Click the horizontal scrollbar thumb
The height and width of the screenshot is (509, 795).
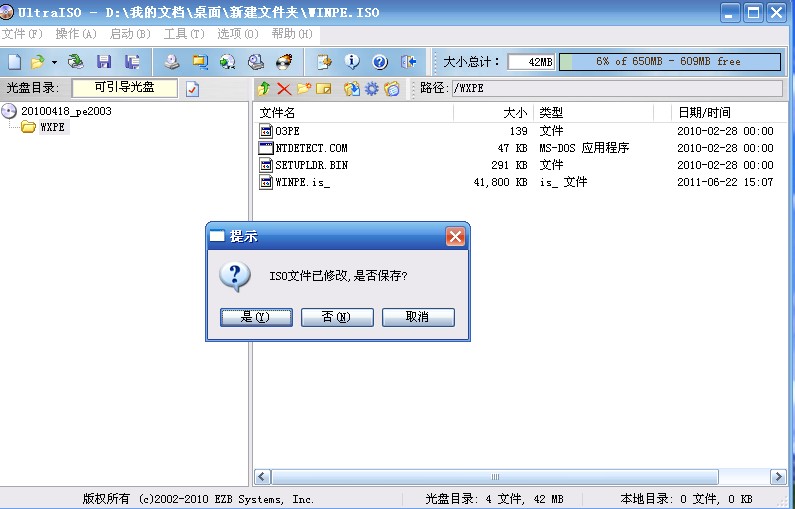[495, 477]
